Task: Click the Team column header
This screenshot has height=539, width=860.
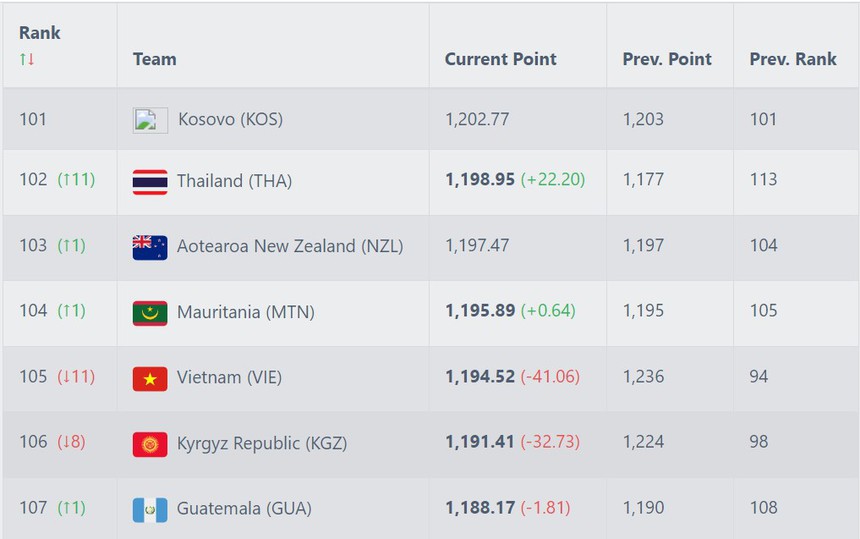Action: (155, 59)
